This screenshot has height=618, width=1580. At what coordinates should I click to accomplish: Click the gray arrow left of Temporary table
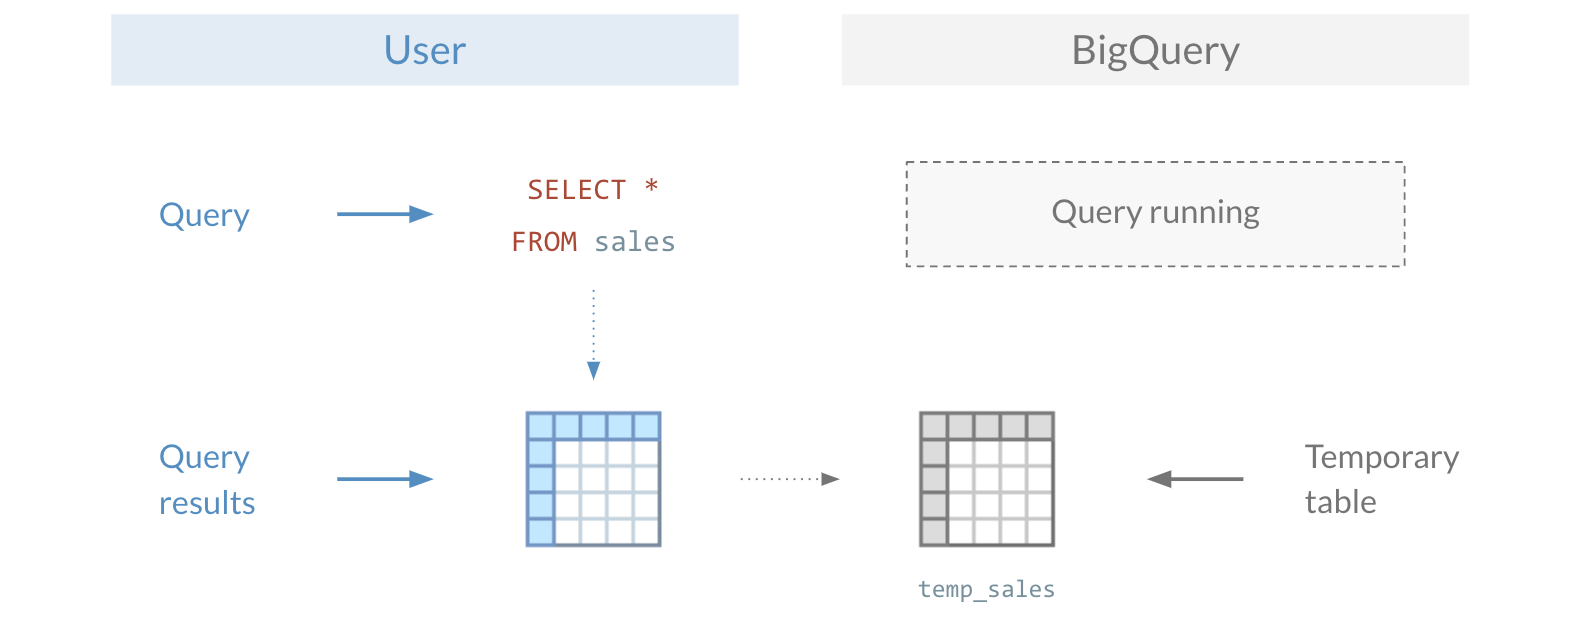[x=1195, y=479]
